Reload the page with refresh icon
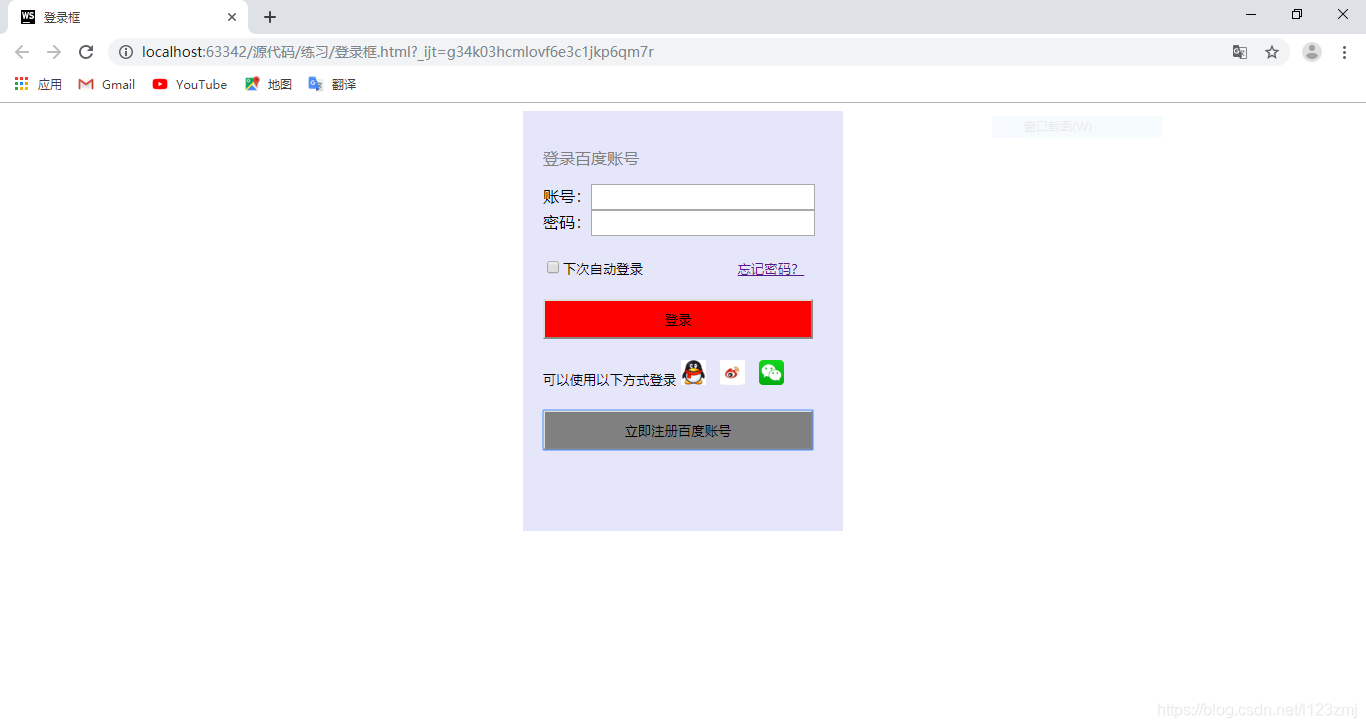The image size is (1366, 728). click(86, 52)
